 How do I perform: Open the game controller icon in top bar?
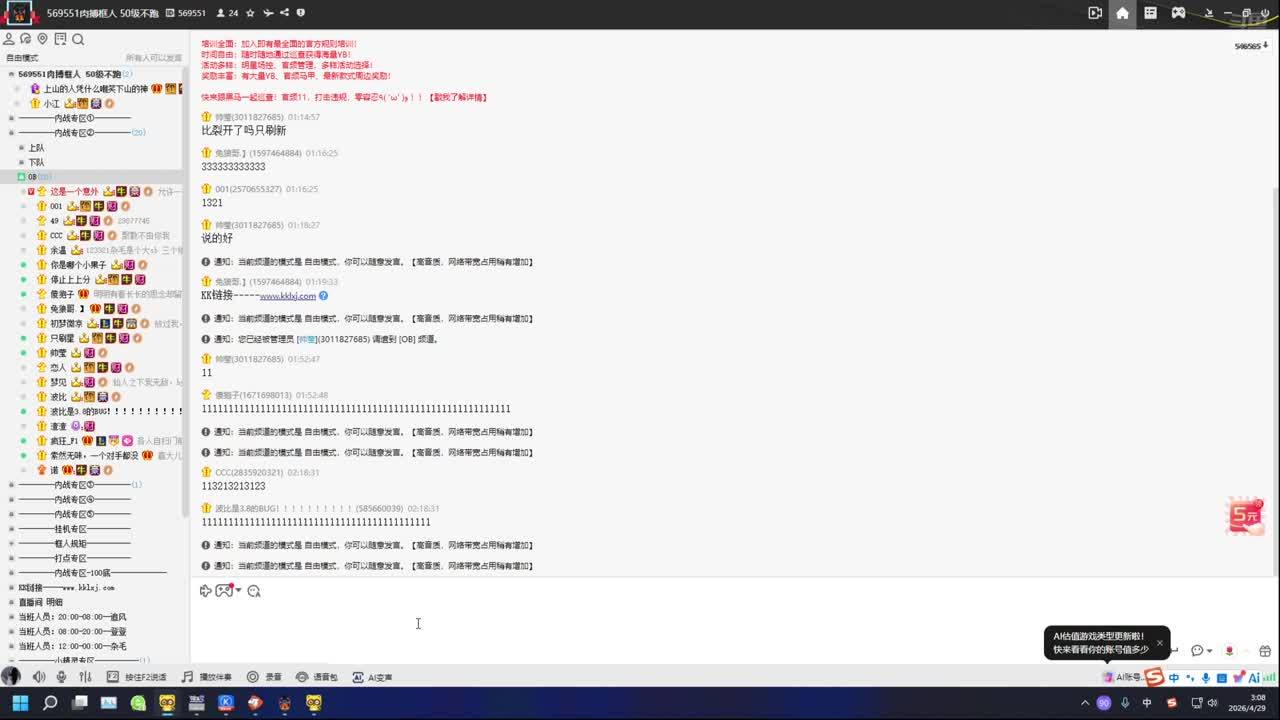(1179, 13)
